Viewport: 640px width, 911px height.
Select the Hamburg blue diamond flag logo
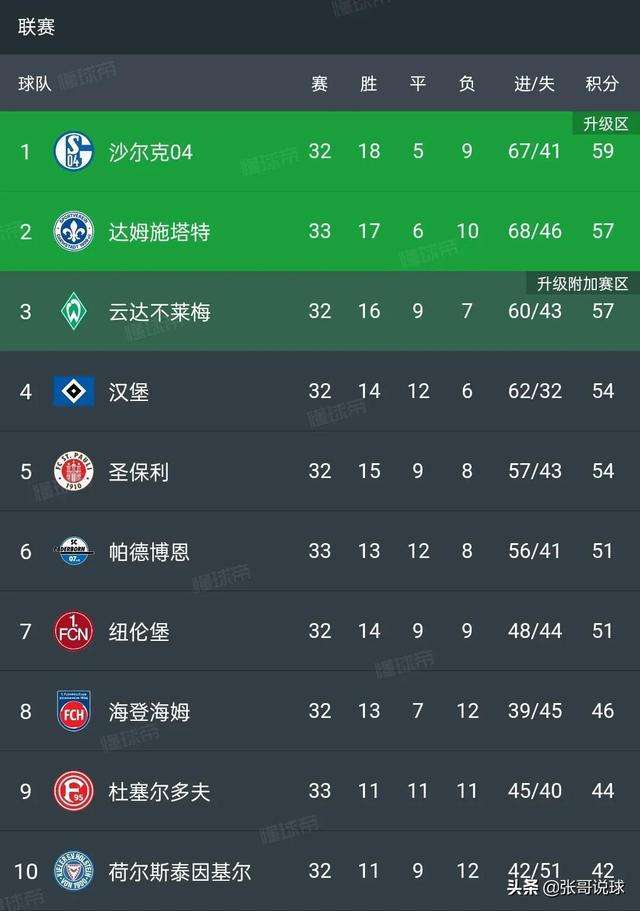[74, 391]
